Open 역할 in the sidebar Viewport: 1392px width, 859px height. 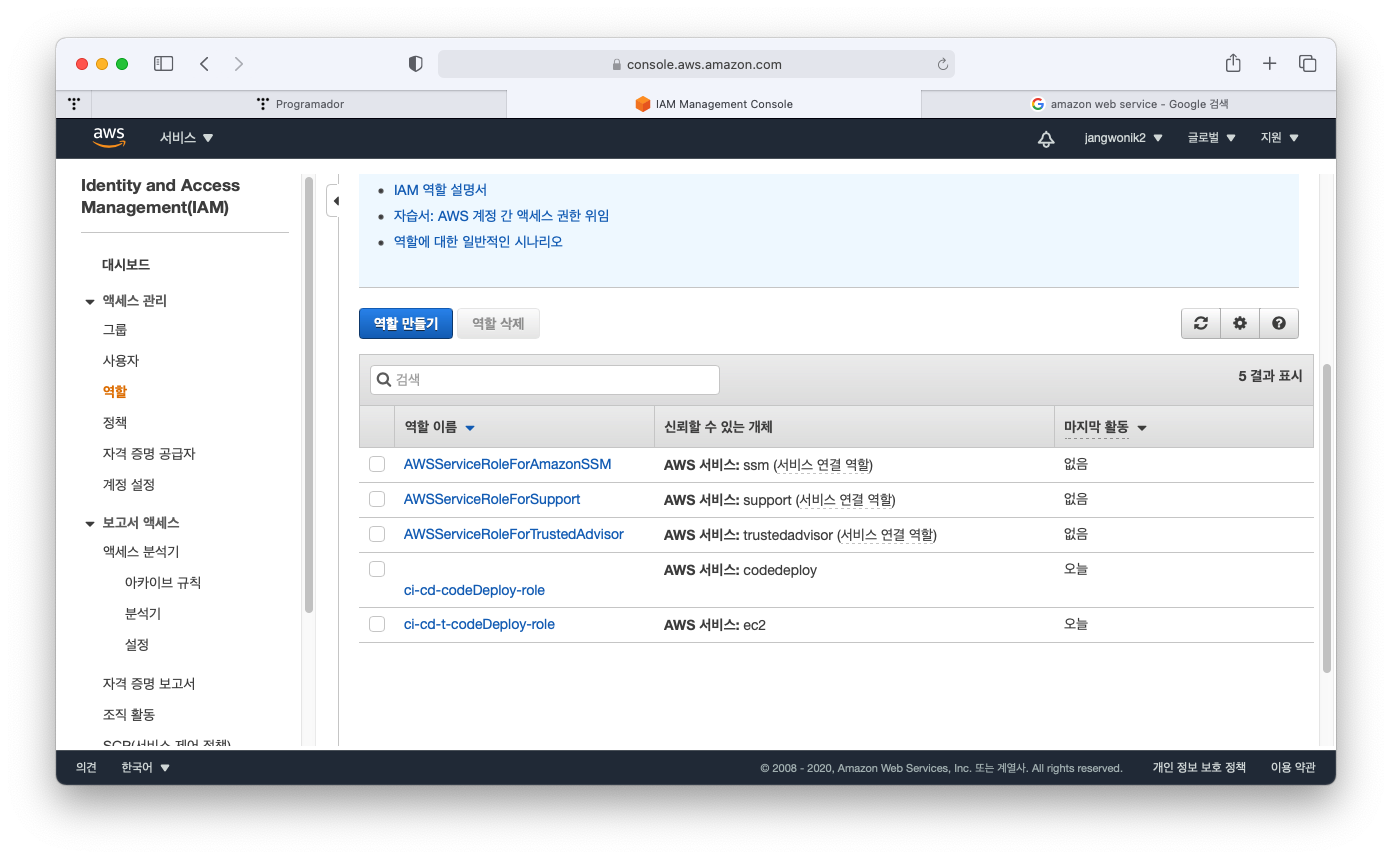pos(115,392)
